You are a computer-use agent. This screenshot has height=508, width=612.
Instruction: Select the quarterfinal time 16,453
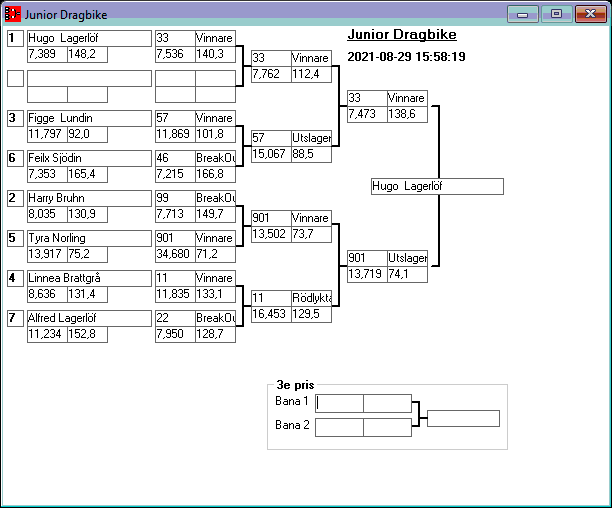(271, 314)
